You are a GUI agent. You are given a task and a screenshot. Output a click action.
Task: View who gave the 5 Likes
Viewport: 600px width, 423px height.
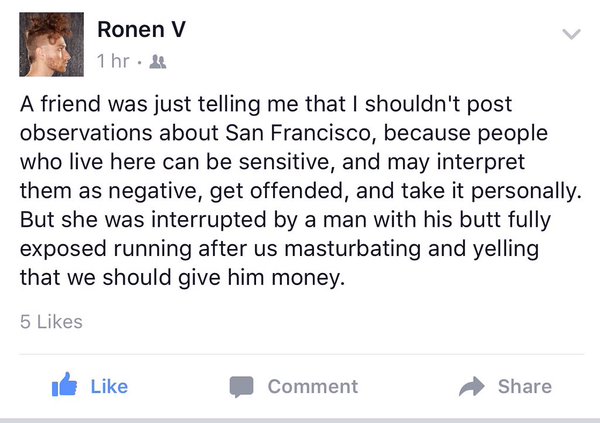[51, 322]
